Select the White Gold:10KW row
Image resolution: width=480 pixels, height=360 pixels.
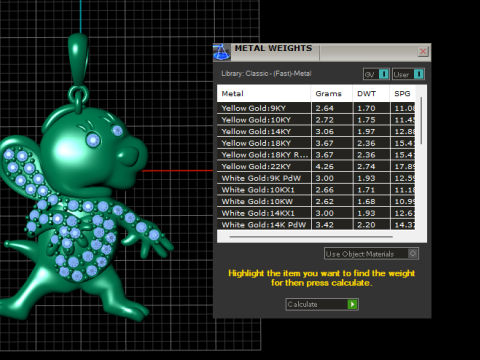coord(316,201)
